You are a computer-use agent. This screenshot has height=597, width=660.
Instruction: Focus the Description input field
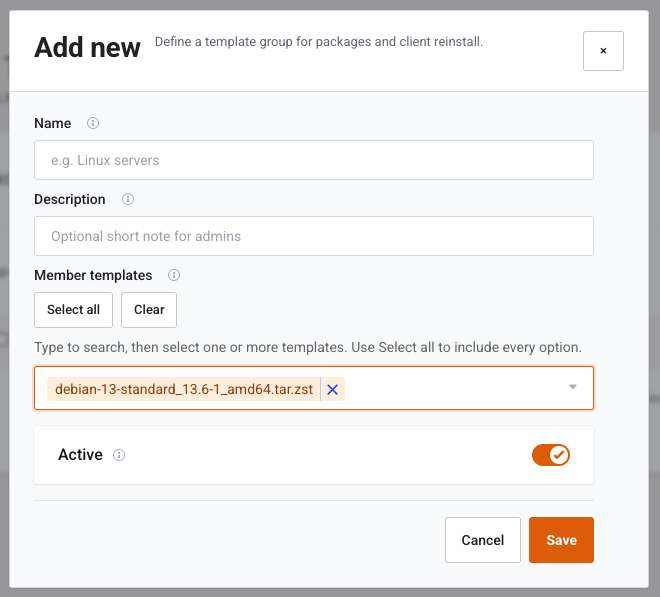[314, 236]
